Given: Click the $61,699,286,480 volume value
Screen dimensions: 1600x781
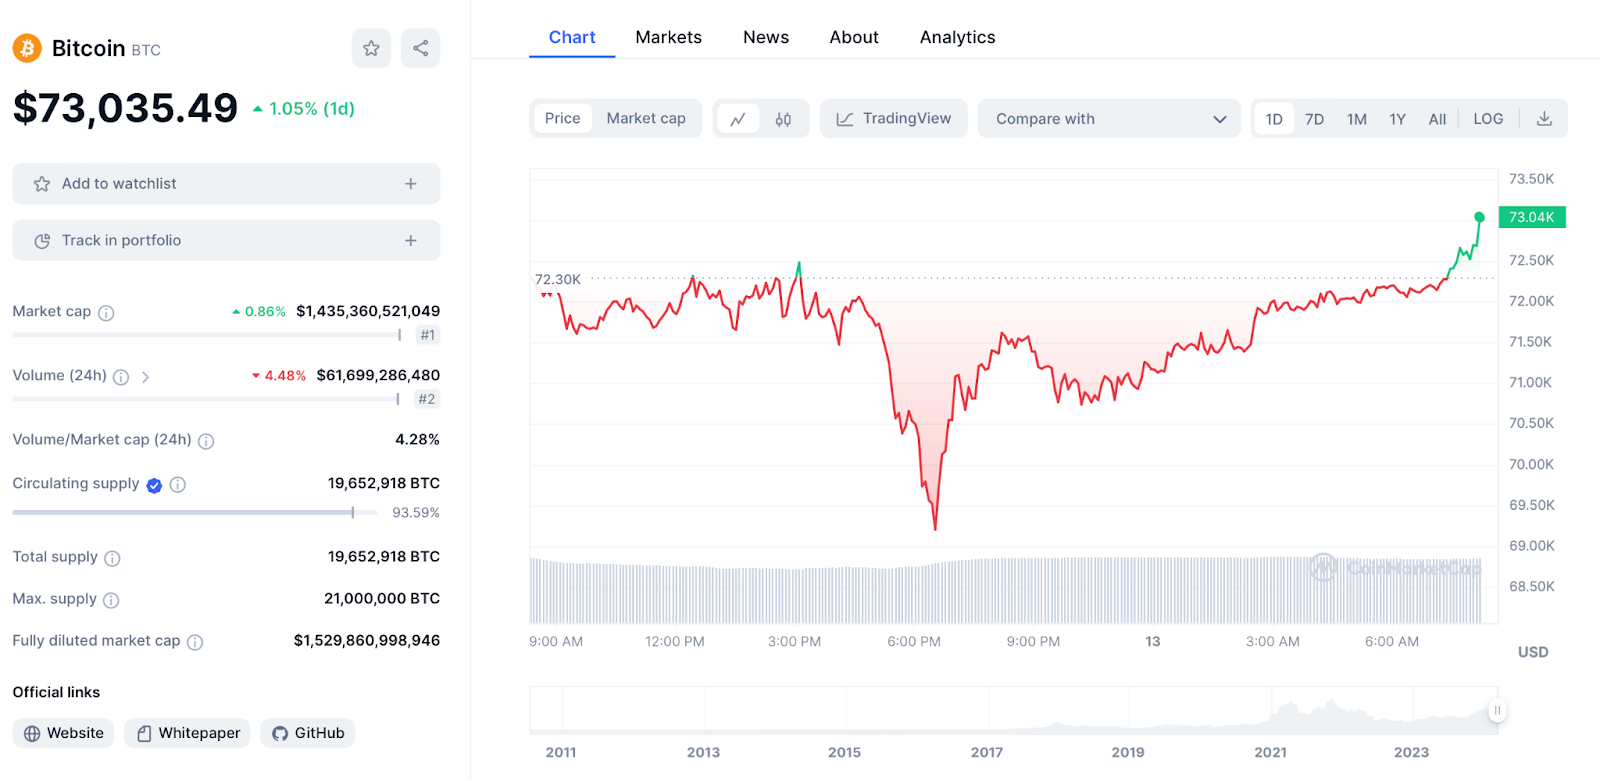Looking at the screenshot, I should point(378,376).
